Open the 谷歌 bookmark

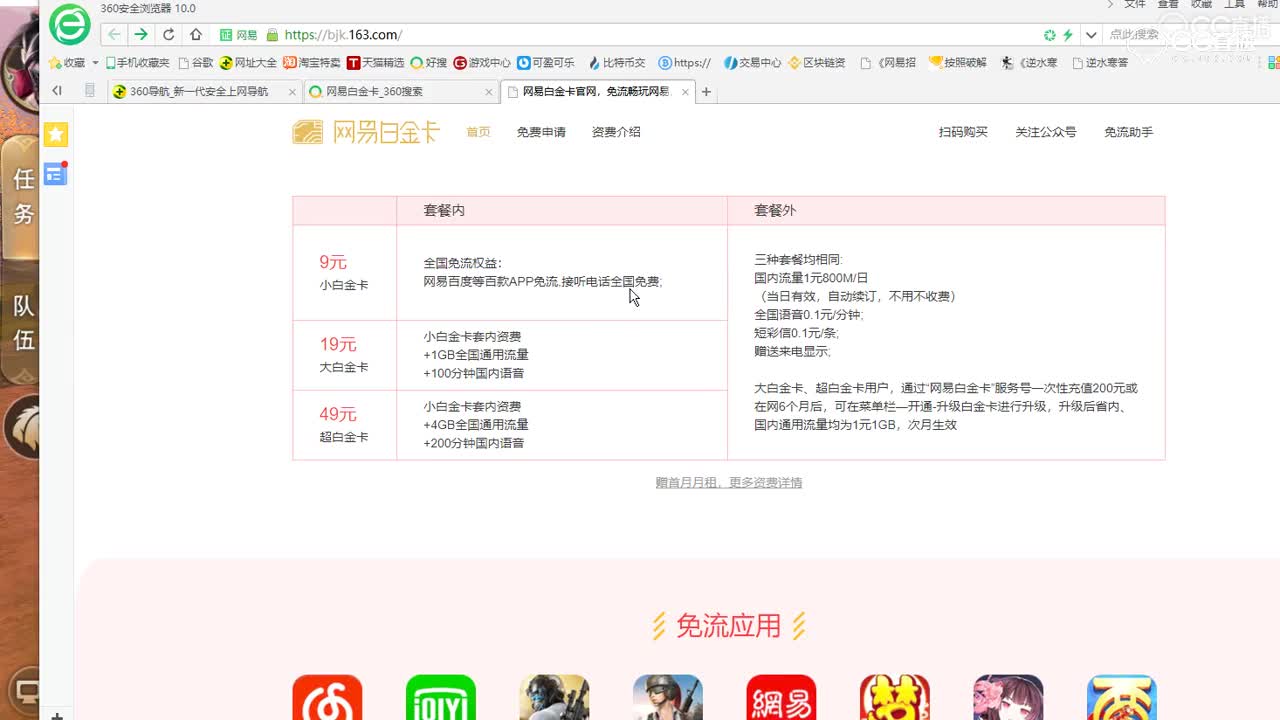point(195,62)
